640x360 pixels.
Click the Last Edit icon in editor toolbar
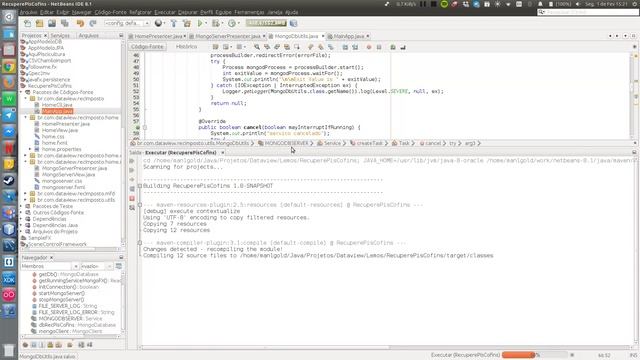click(x=216, y=47)
